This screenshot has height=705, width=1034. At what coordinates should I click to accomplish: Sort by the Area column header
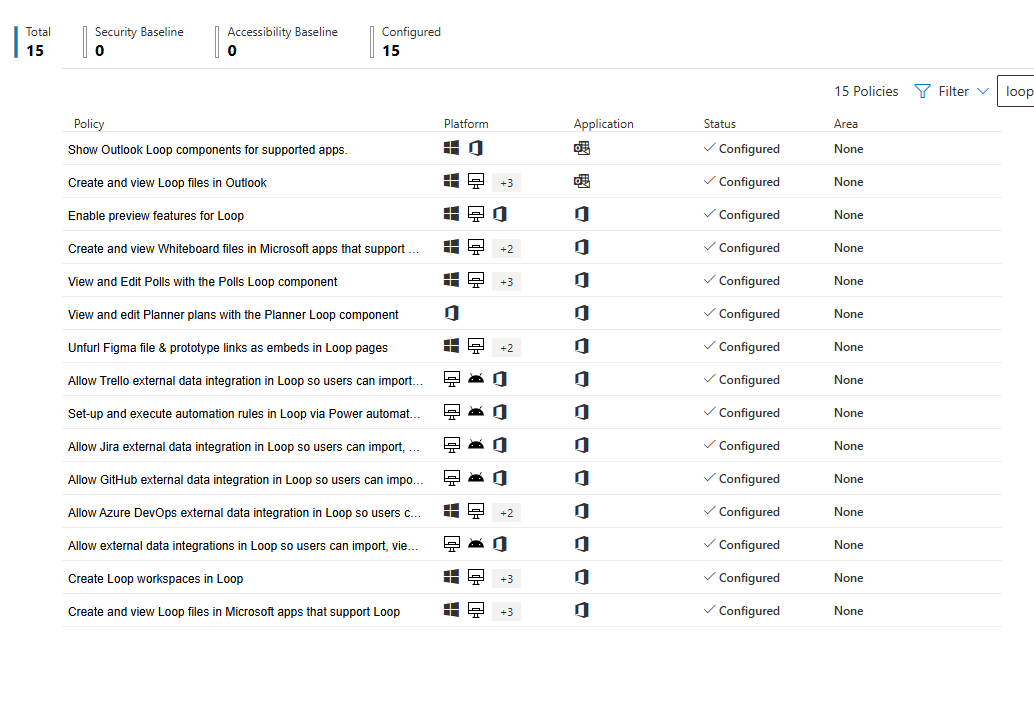pos(845,123)
